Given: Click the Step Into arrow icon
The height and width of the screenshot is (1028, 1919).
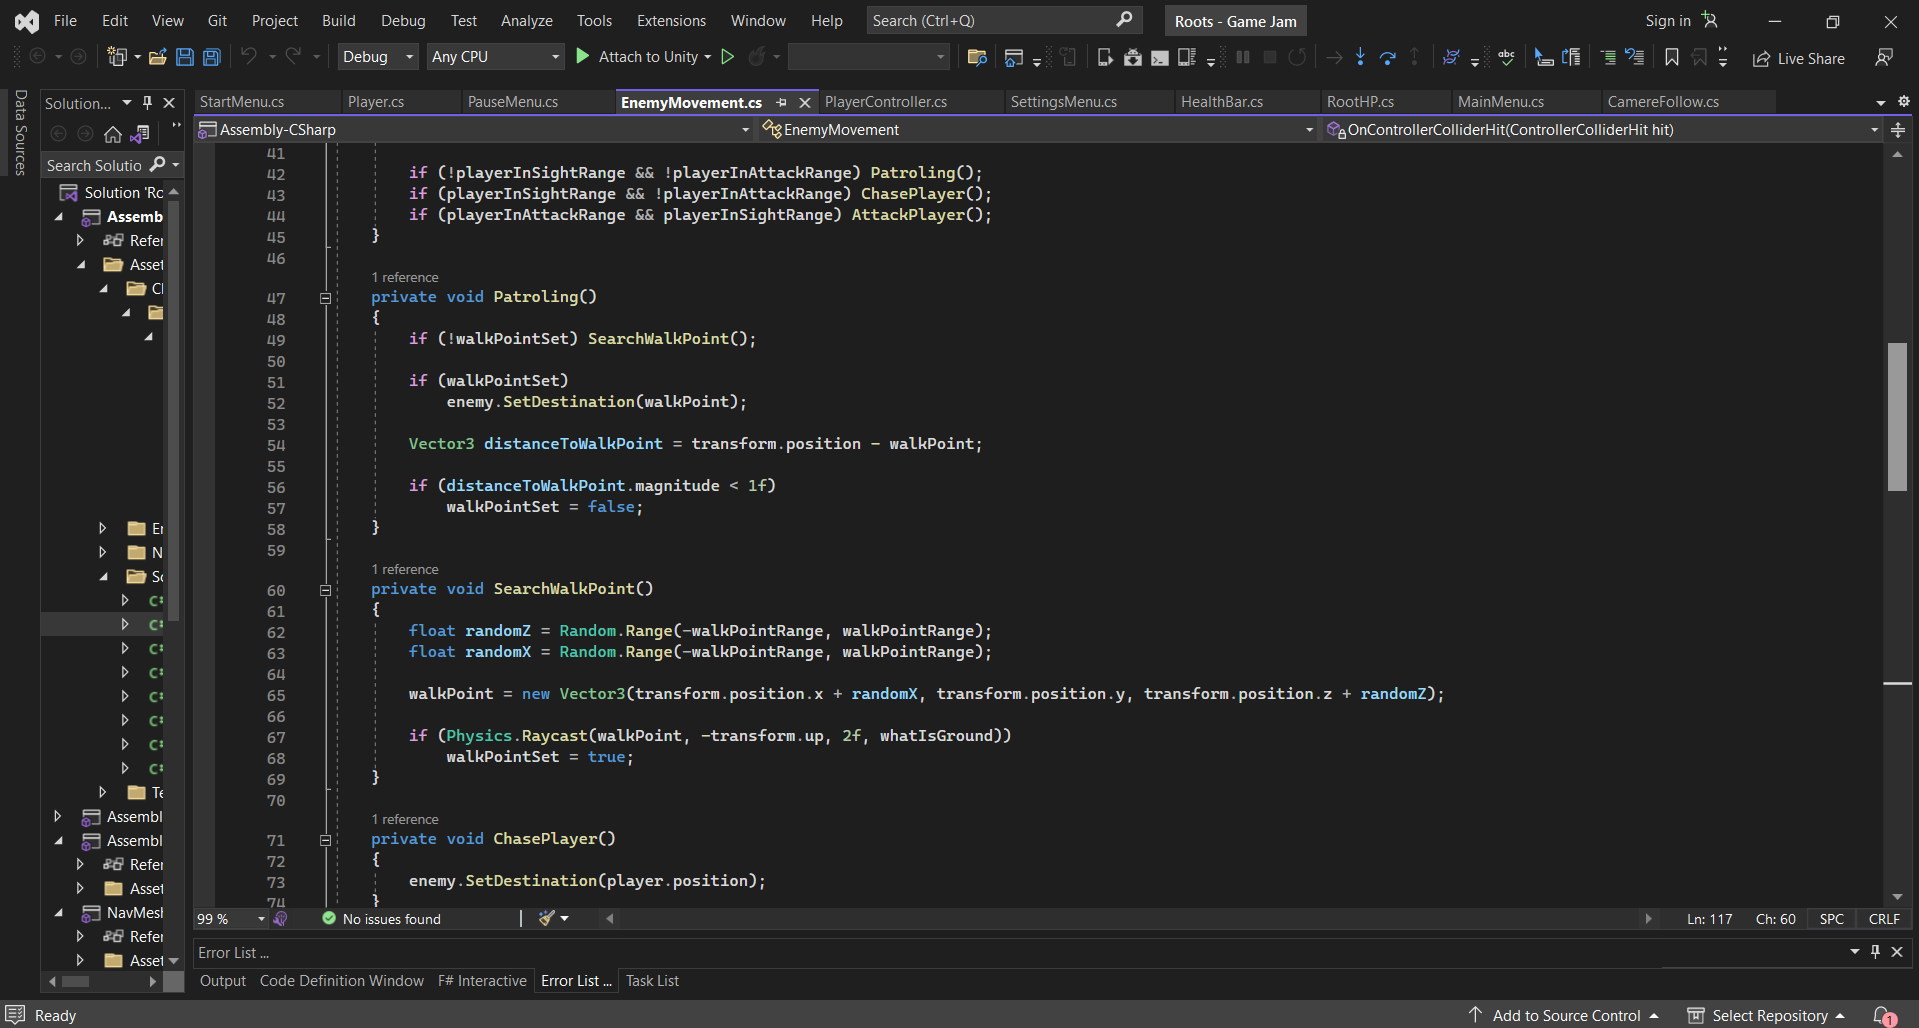Looking at the screenshot, I should (x=1360, y=57).
